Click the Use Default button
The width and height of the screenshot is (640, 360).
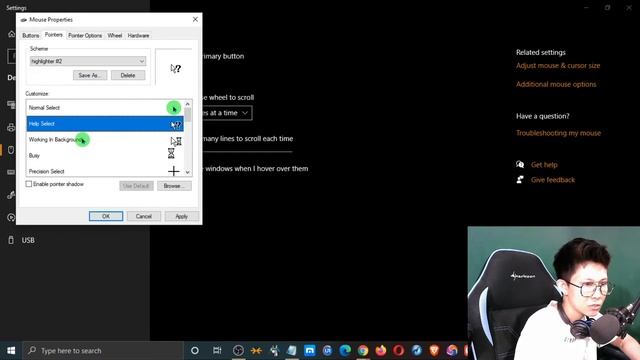point(136,186)
